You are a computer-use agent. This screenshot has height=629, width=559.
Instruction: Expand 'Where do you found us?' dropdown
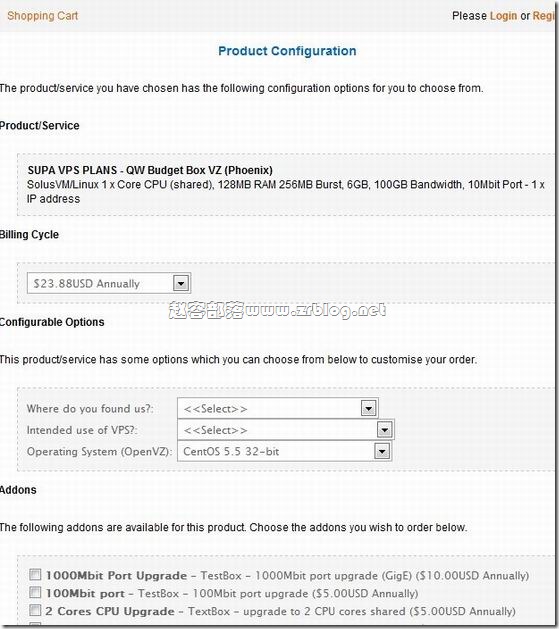coord(368,408)
